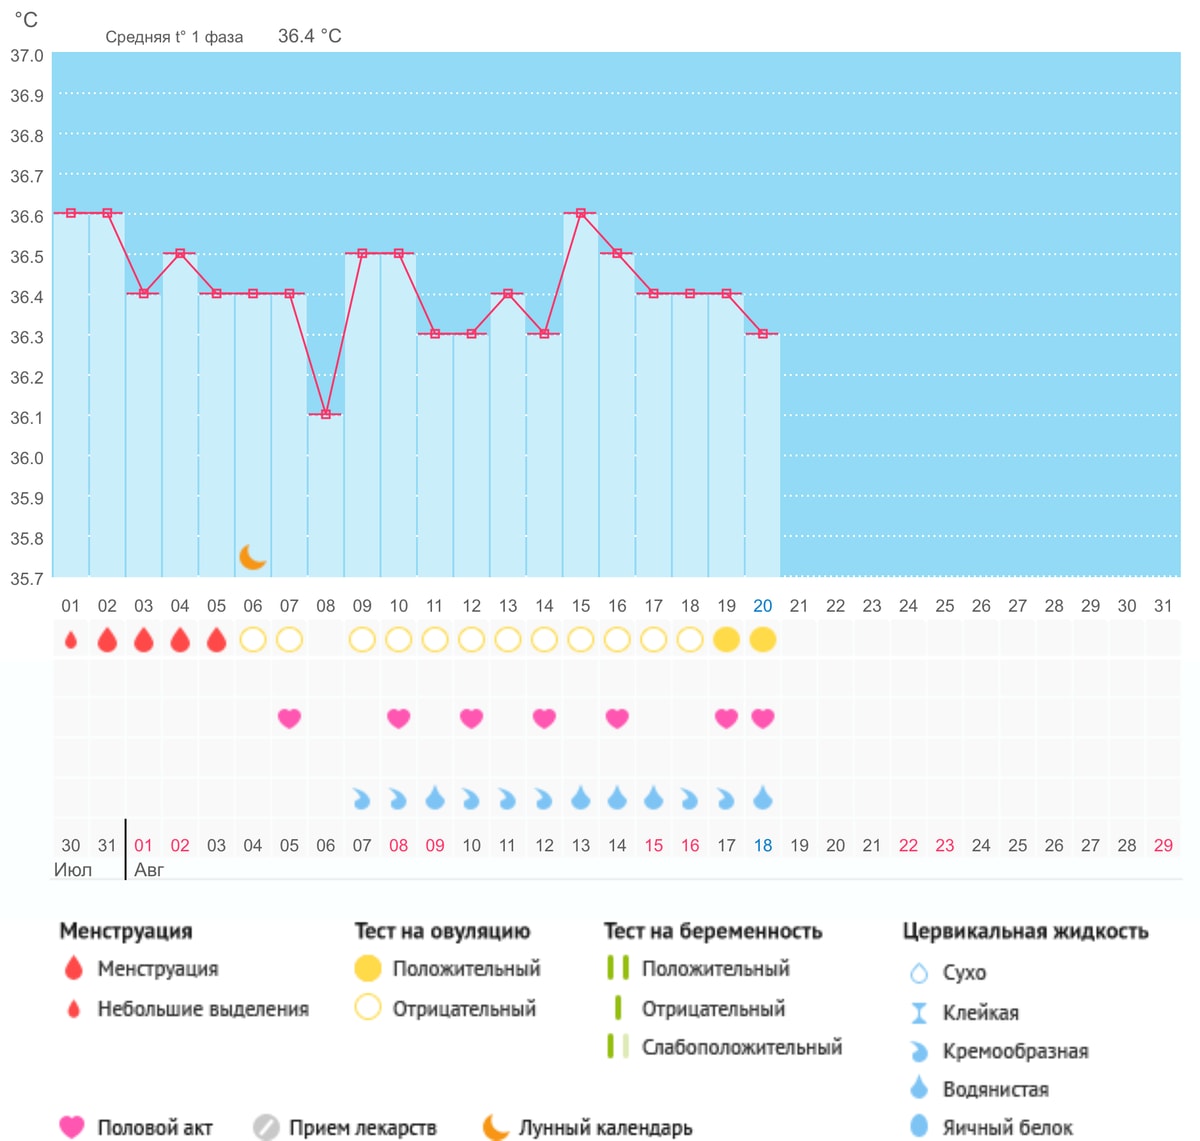Click the orange moon icon on the chart

click(253, 557)
